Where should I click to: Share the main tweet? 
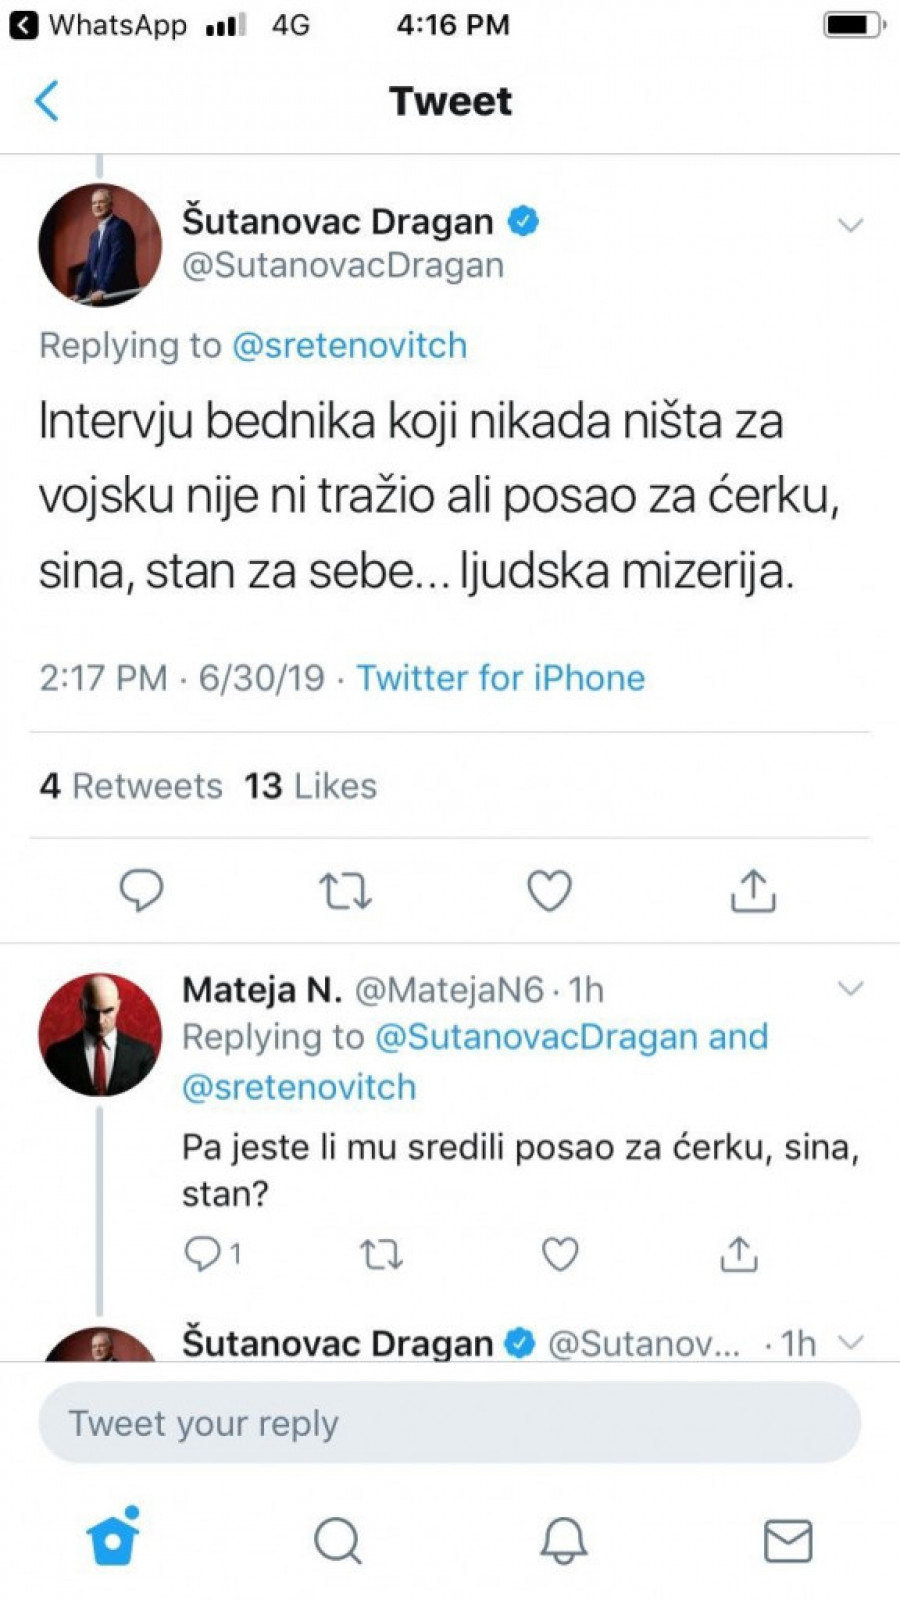click(753, 890)
